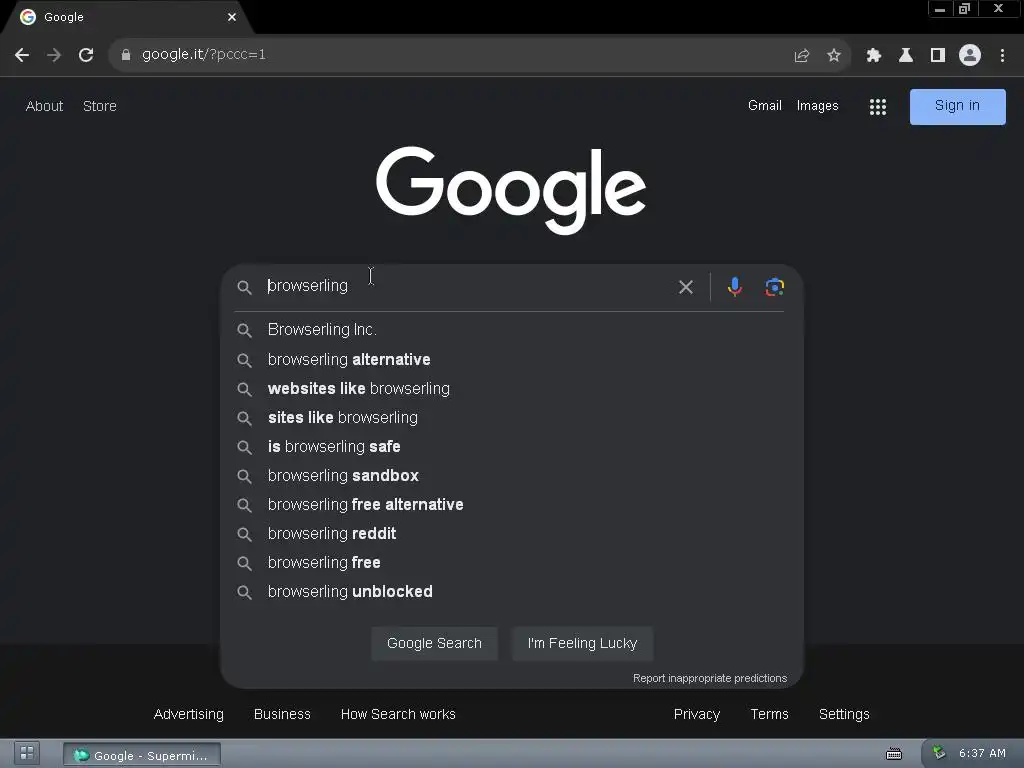Viewport: 1024px width, 768px height.
Task: Choose suggestion 'is browserling safe'
Action: [511, 447]
